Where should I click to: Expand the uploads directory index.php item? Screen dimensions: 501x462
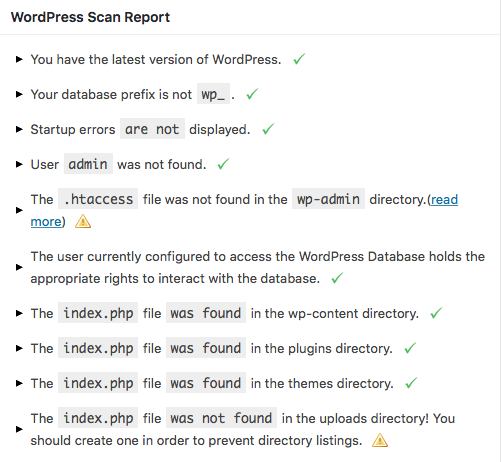point(19,429)
